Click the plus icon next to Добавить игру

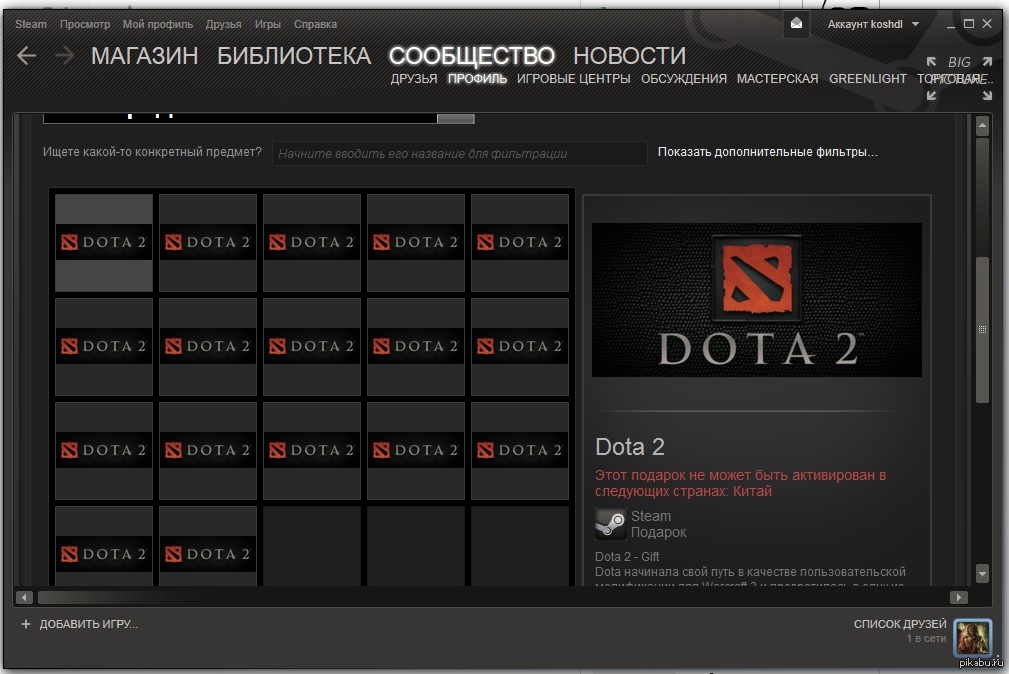coord(26,624)
